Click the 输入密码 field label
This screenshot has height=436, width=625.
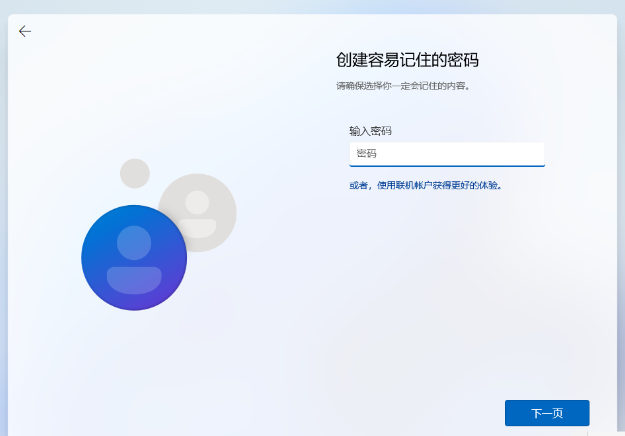click(369, 131)
